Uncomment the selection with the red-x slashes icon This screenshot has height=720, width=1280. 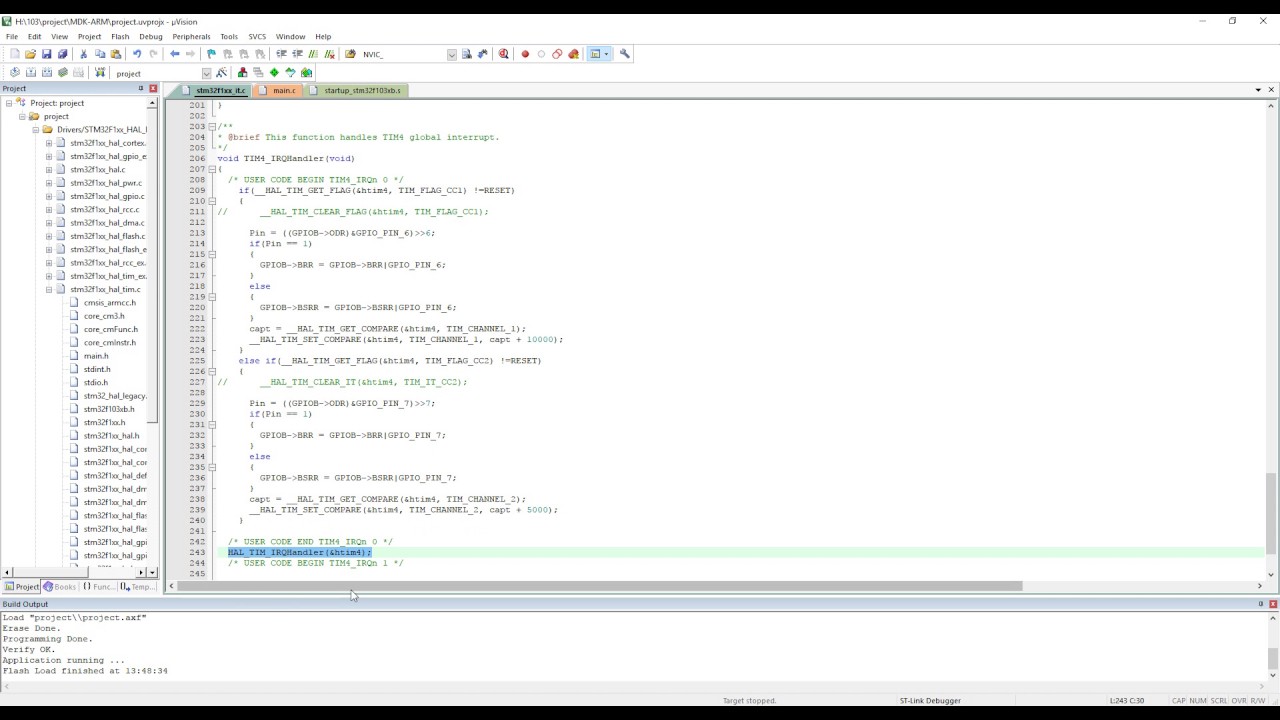(x=329, y=54)
